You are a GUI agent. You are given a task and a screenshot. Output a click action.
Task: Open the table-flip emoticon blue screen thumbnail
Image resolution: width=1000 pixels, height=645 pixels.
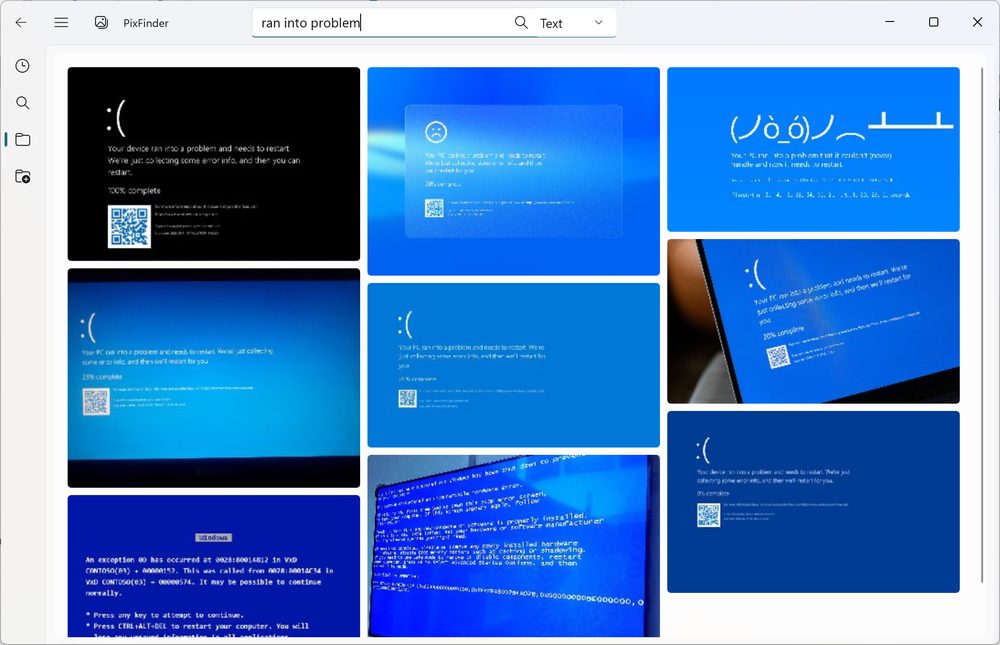(x=813, y=149)
